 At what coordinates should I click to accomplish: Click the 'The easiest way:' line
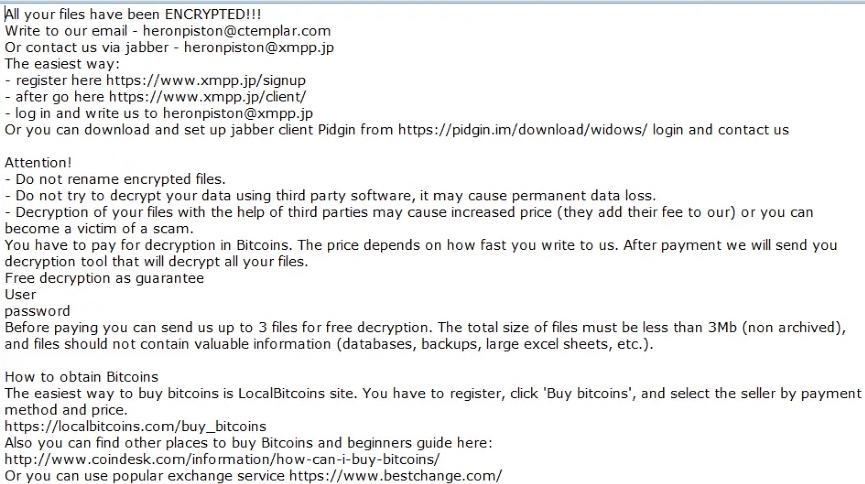[62, 64]
